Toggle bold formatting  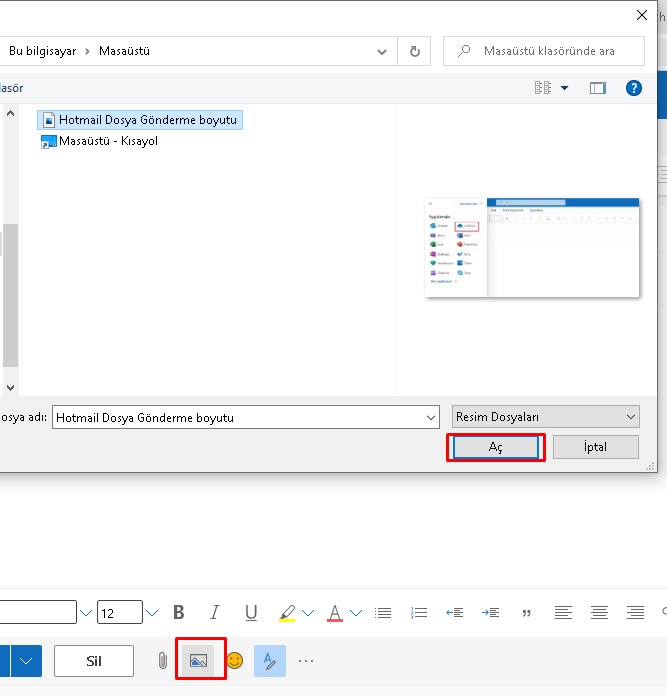point(179,612)
